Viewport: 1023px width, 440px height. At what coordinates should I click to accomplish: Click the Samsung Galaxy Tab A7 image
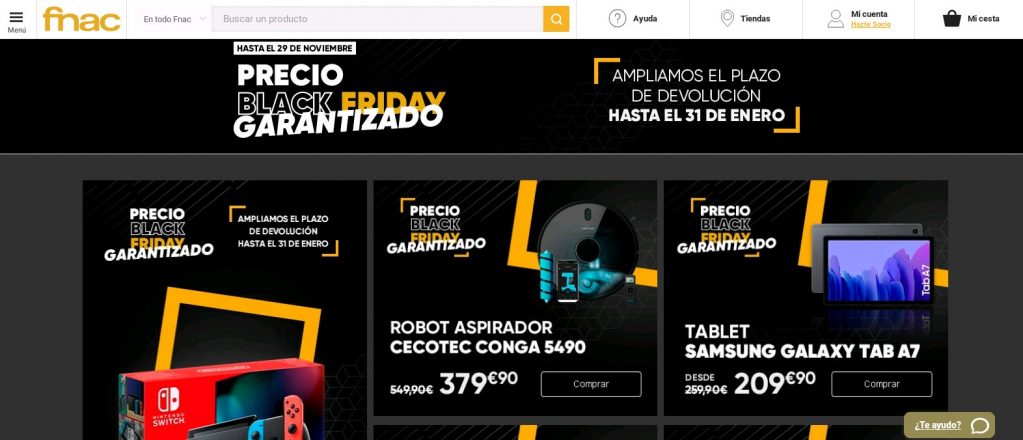point(873,264)
